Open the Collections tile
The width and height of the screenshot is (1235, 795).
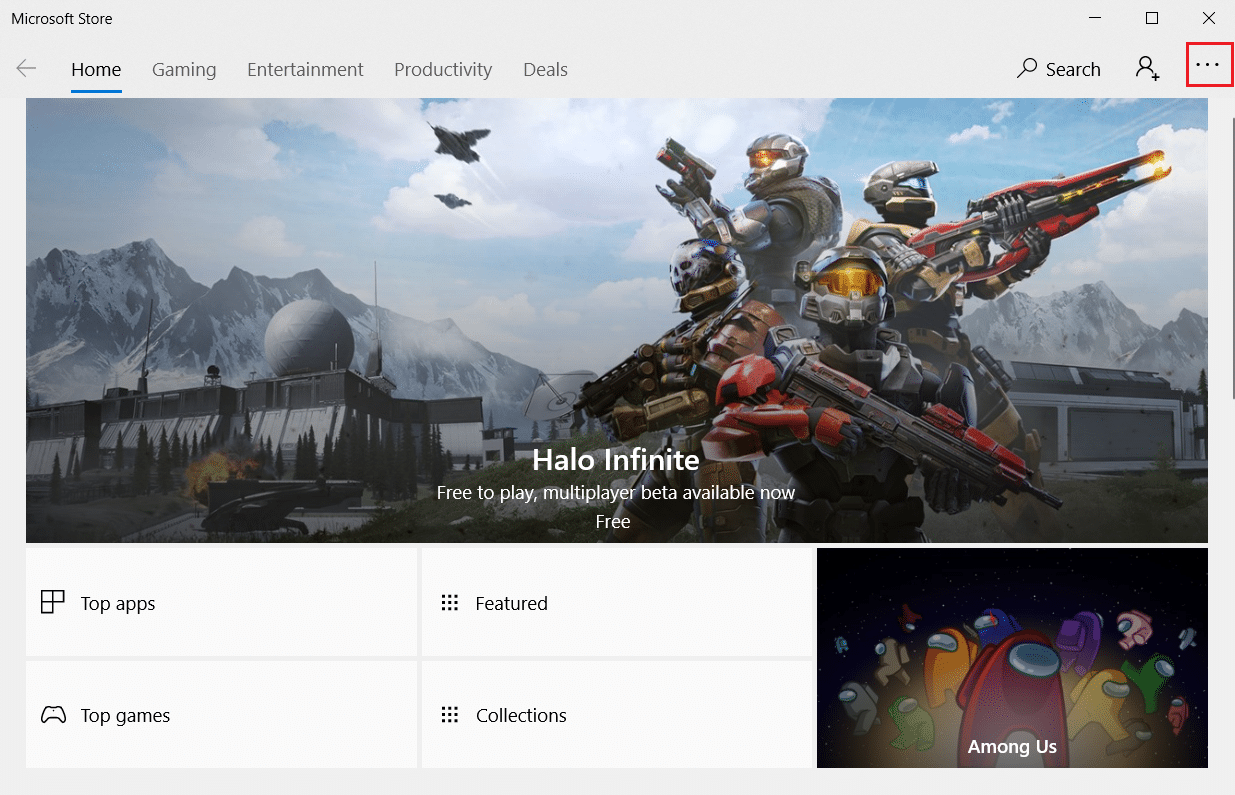click(x=617, y=714)
